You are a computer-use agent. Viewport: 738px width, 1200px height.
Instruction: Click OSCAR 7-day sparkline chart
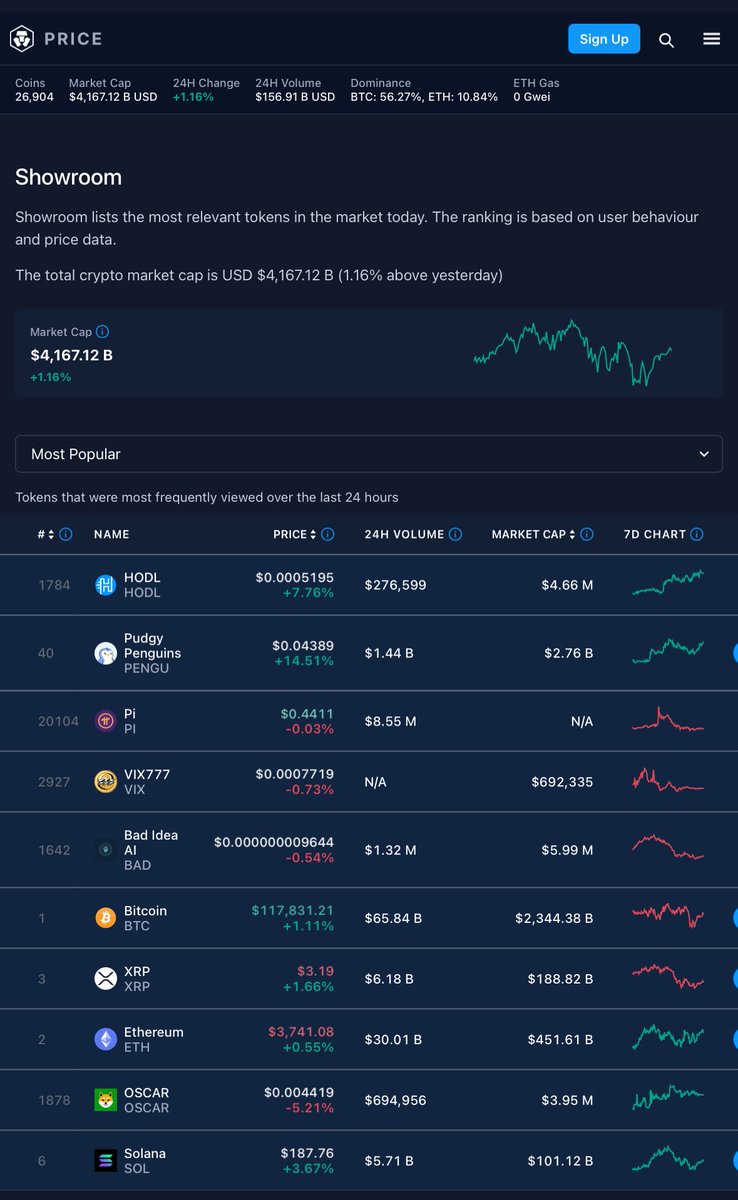pyautogui.click(x=668, y=1098)
